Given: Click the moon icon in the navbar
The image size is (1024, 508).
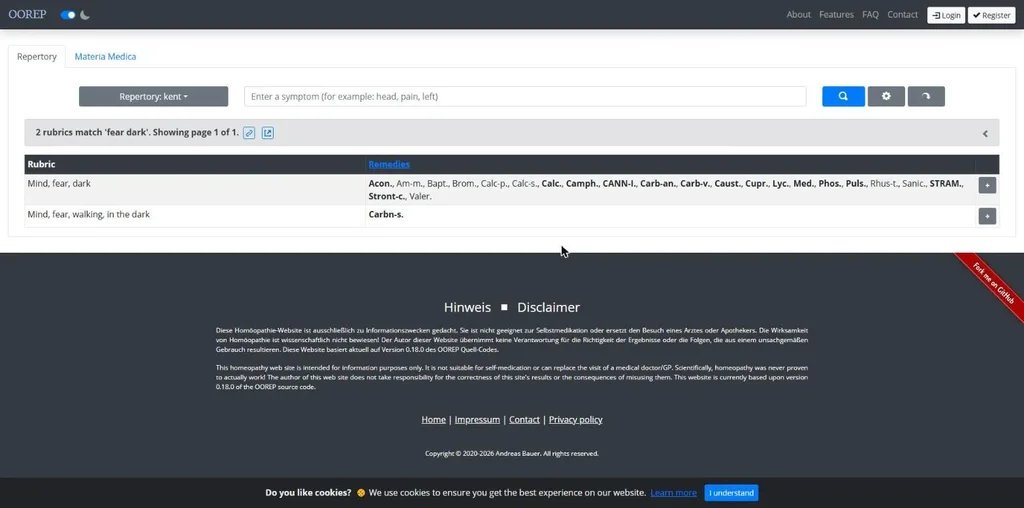Looking at the screenshot, I should point(85,14).
